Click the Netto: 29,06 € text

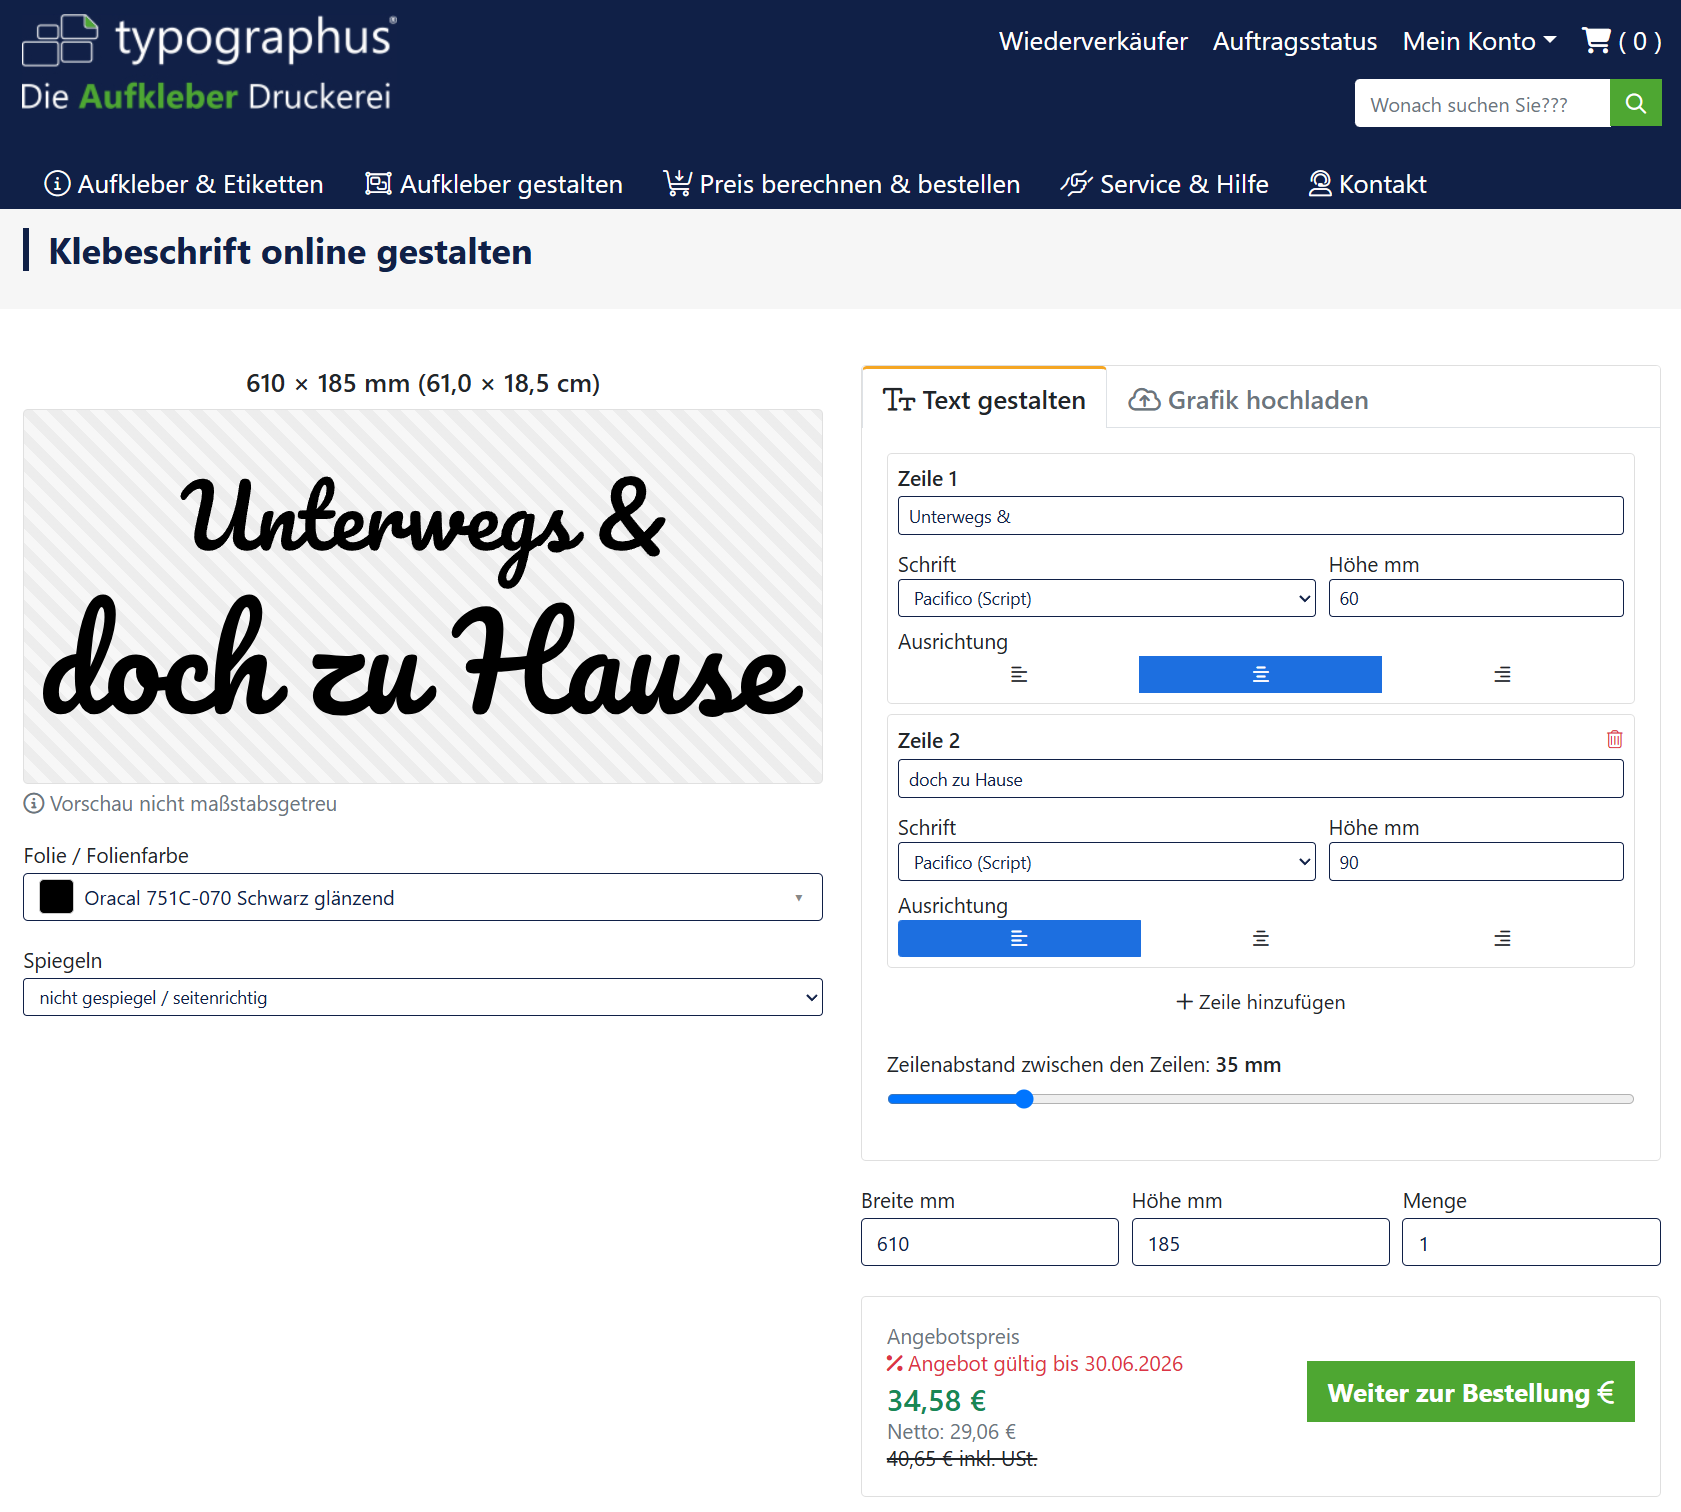point(951,1432)
